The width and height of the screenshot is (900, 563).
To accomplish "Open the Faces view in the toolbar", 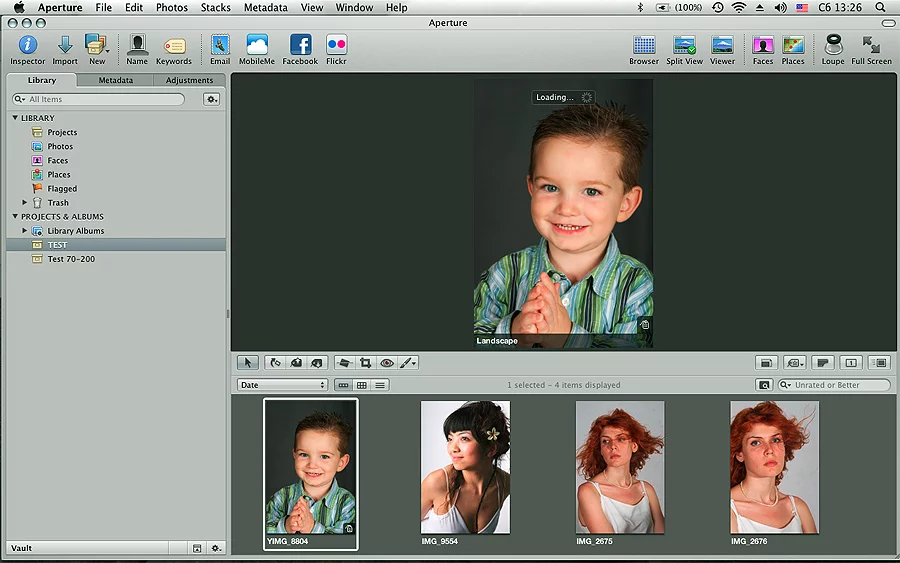I will click(763, 45).
